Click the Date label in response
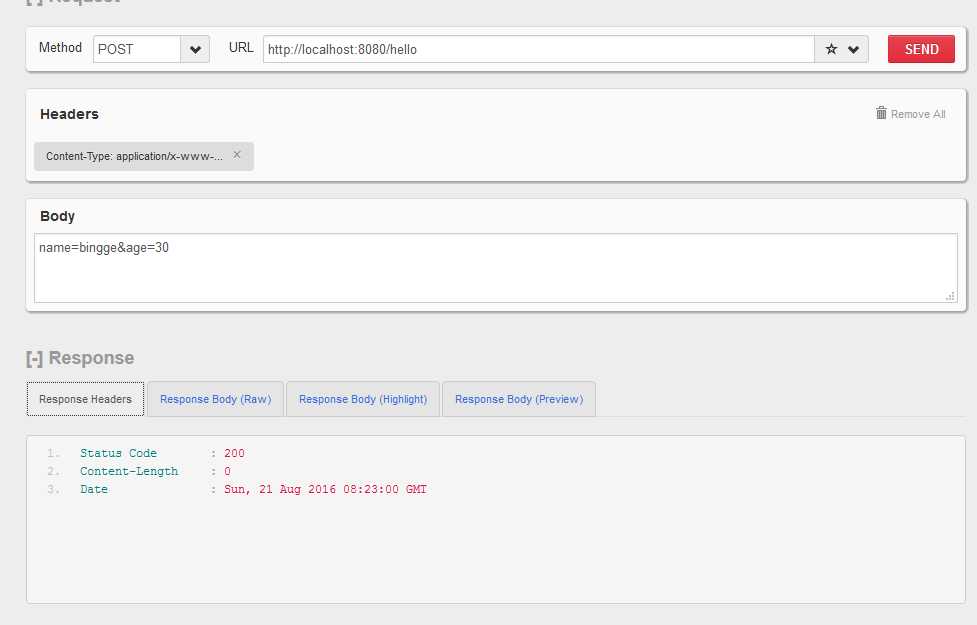The image size is (977, 625). (x=94, y=489)
